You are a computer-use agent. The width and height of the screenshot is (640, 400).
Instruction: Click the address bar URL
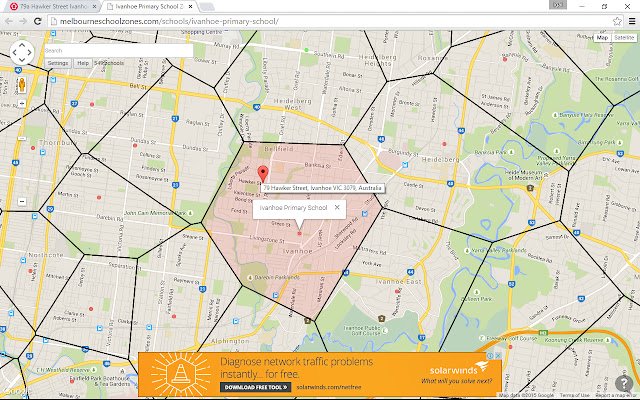[x=169, y=21]
